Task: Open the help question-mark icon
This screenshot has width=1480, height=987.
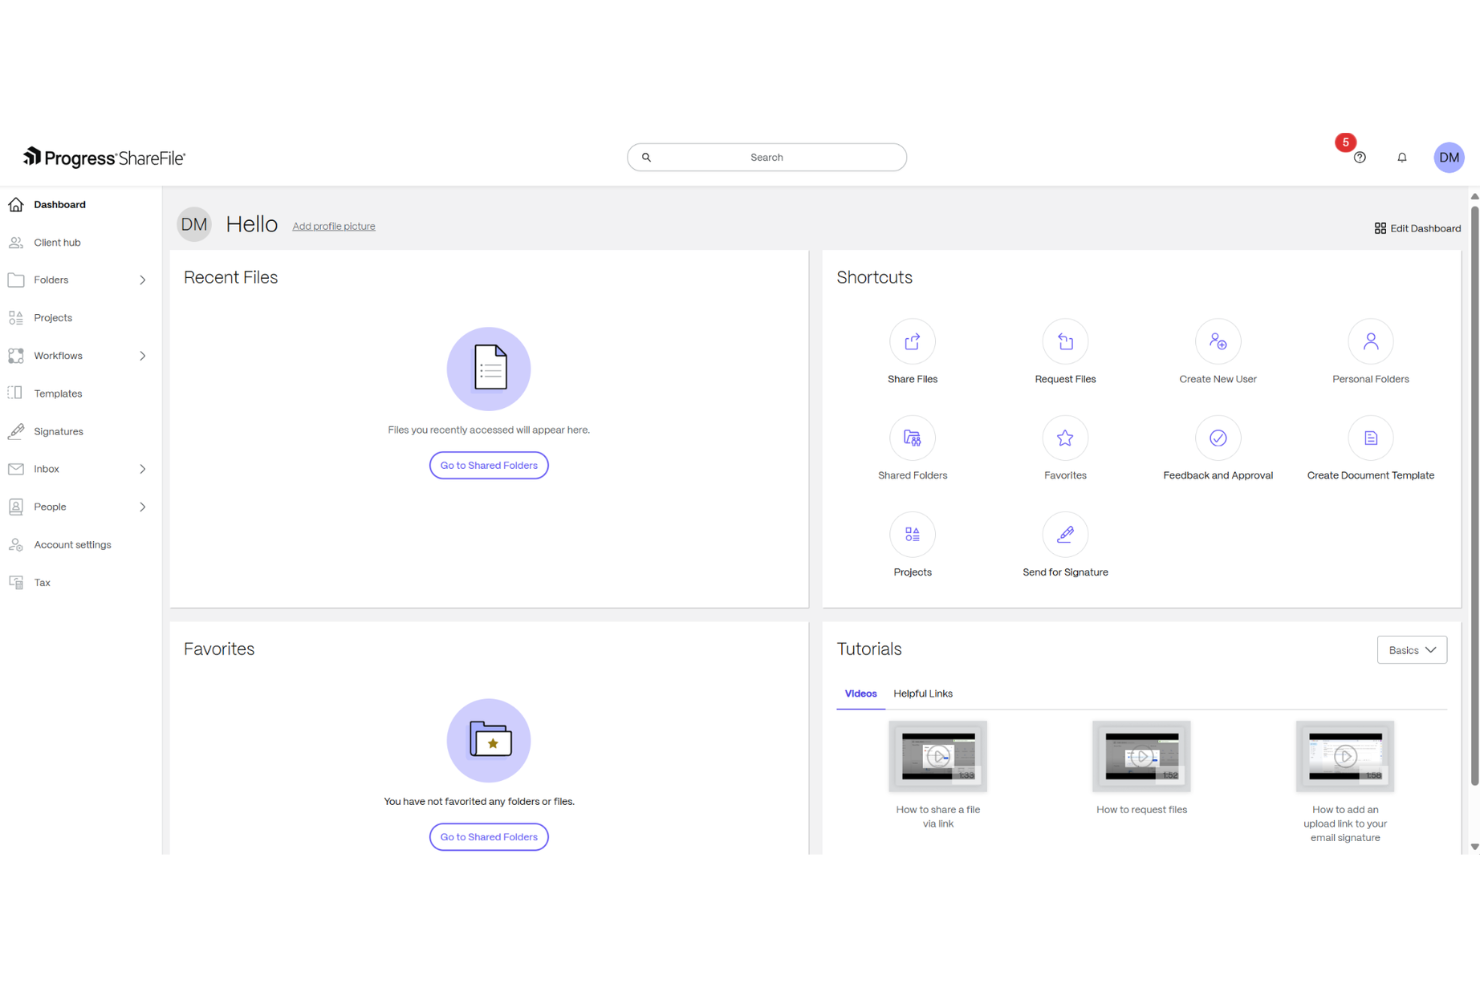Action: pyautogui.click(x=1360, y=157)
